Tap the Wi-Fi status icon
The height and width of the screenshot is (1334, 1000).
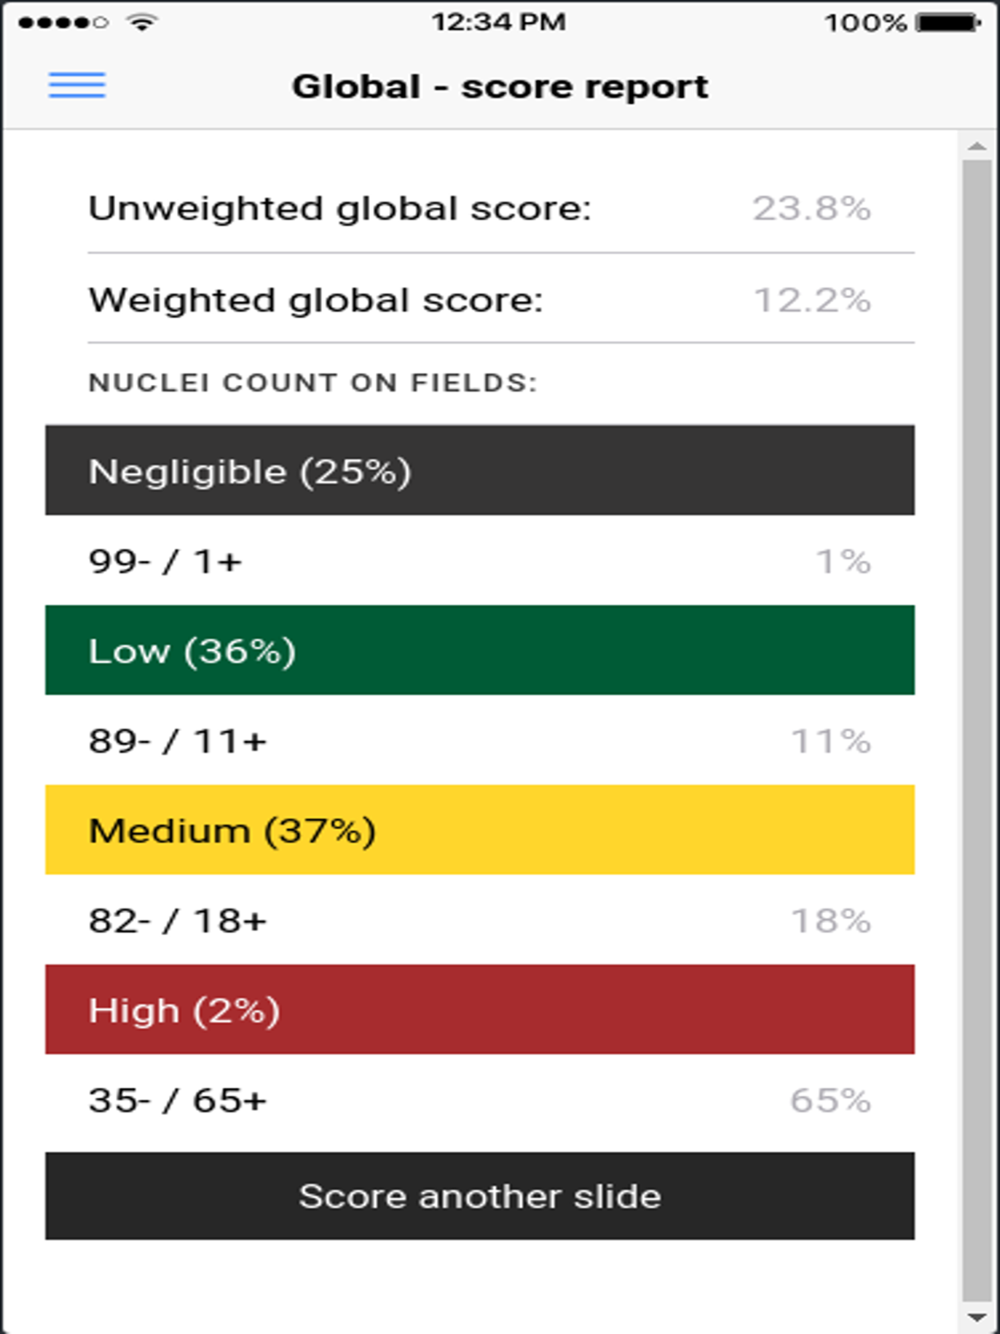pyautogui.click(x=143, y=22)
